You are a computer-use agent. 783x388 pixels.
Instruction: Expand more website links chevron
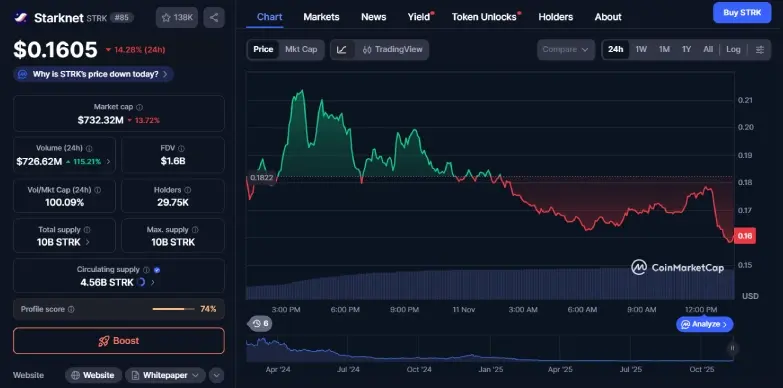click(216, 375)
